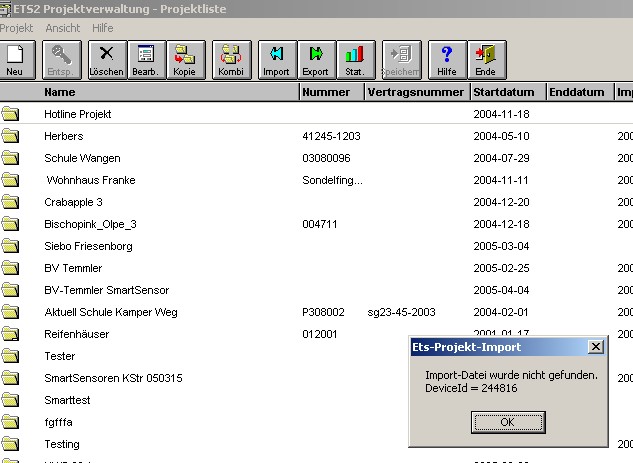This screenshot has height=463, width=633.
Task: Open the Hilfe menu in menu bar
Action: pyautogui.click(x=103, y=28)
